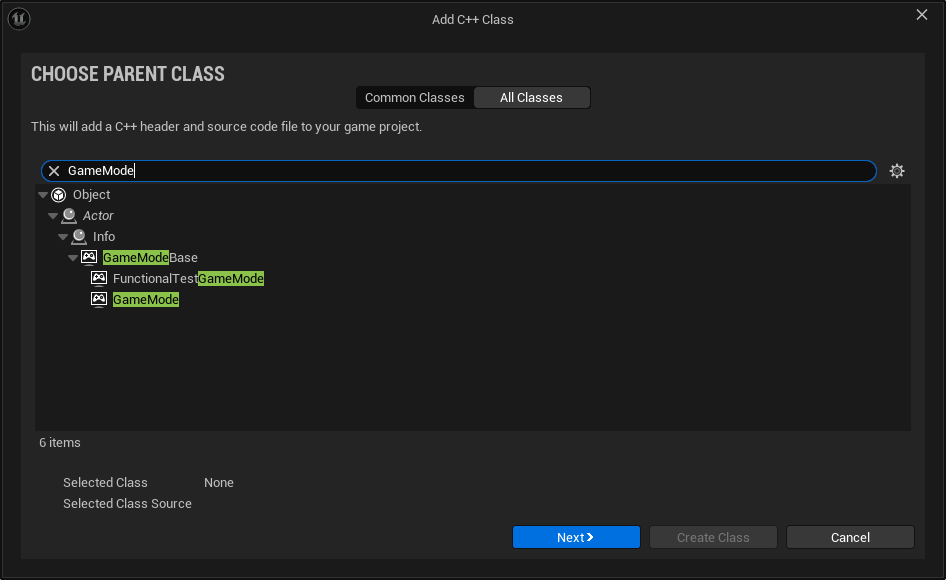Image resolution: width=946 pixels, height=580 pixels.
Task: Open class viewer settings gear
Action: 897,171
